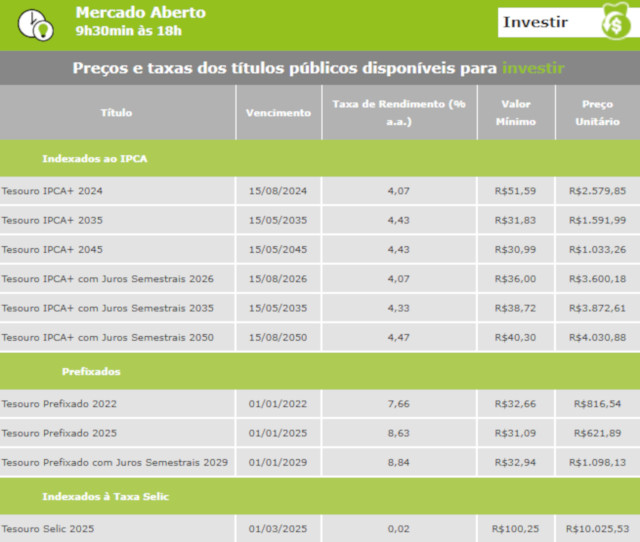Click the Indexados à Taxa Selic heading
This screenshot has height=542, width=640.
pos(105,496)
